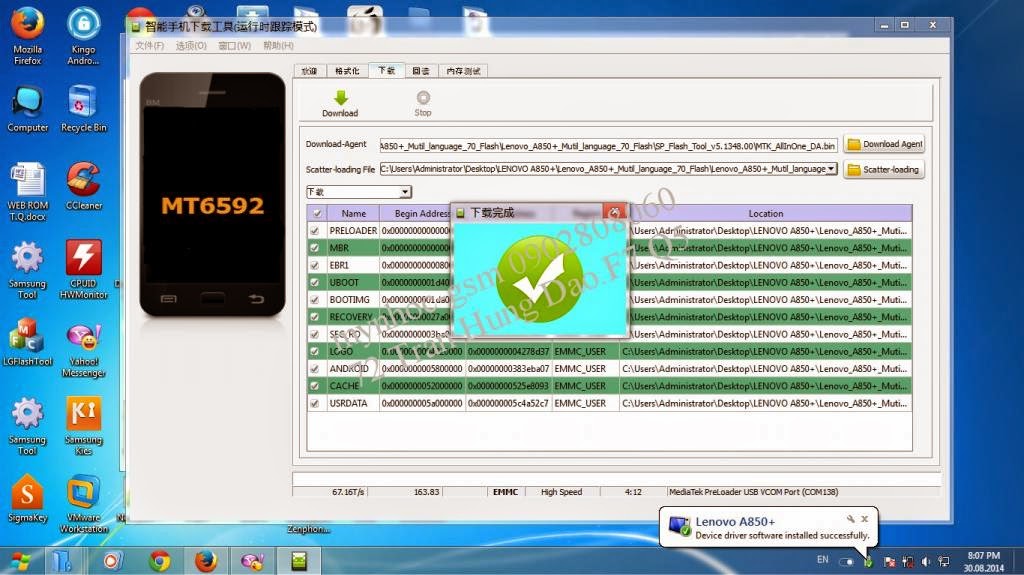The image size is (1024, 575).
Task: Open the lower Samsung Tool gear icon
Action: pyautogui.click(x=27, y=426)
